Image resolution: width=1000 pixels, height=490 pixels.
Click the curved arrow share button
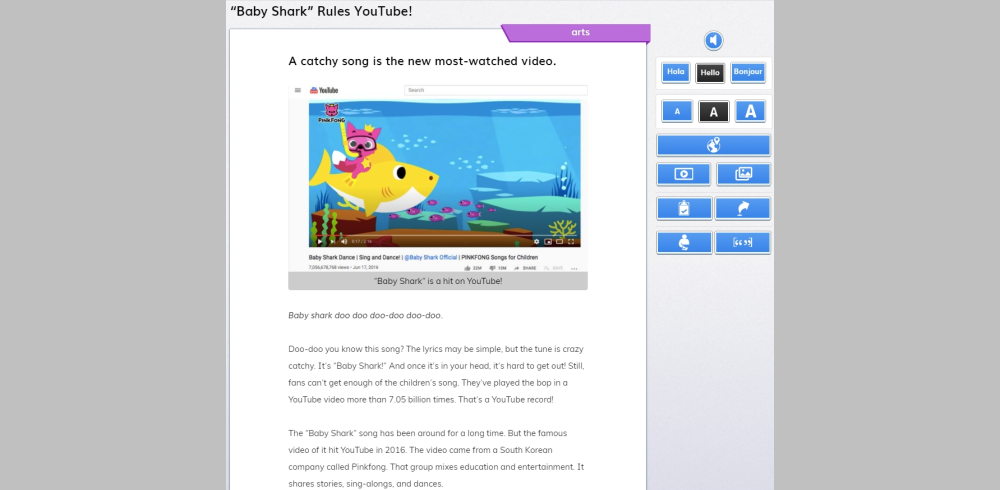(742, 208)
